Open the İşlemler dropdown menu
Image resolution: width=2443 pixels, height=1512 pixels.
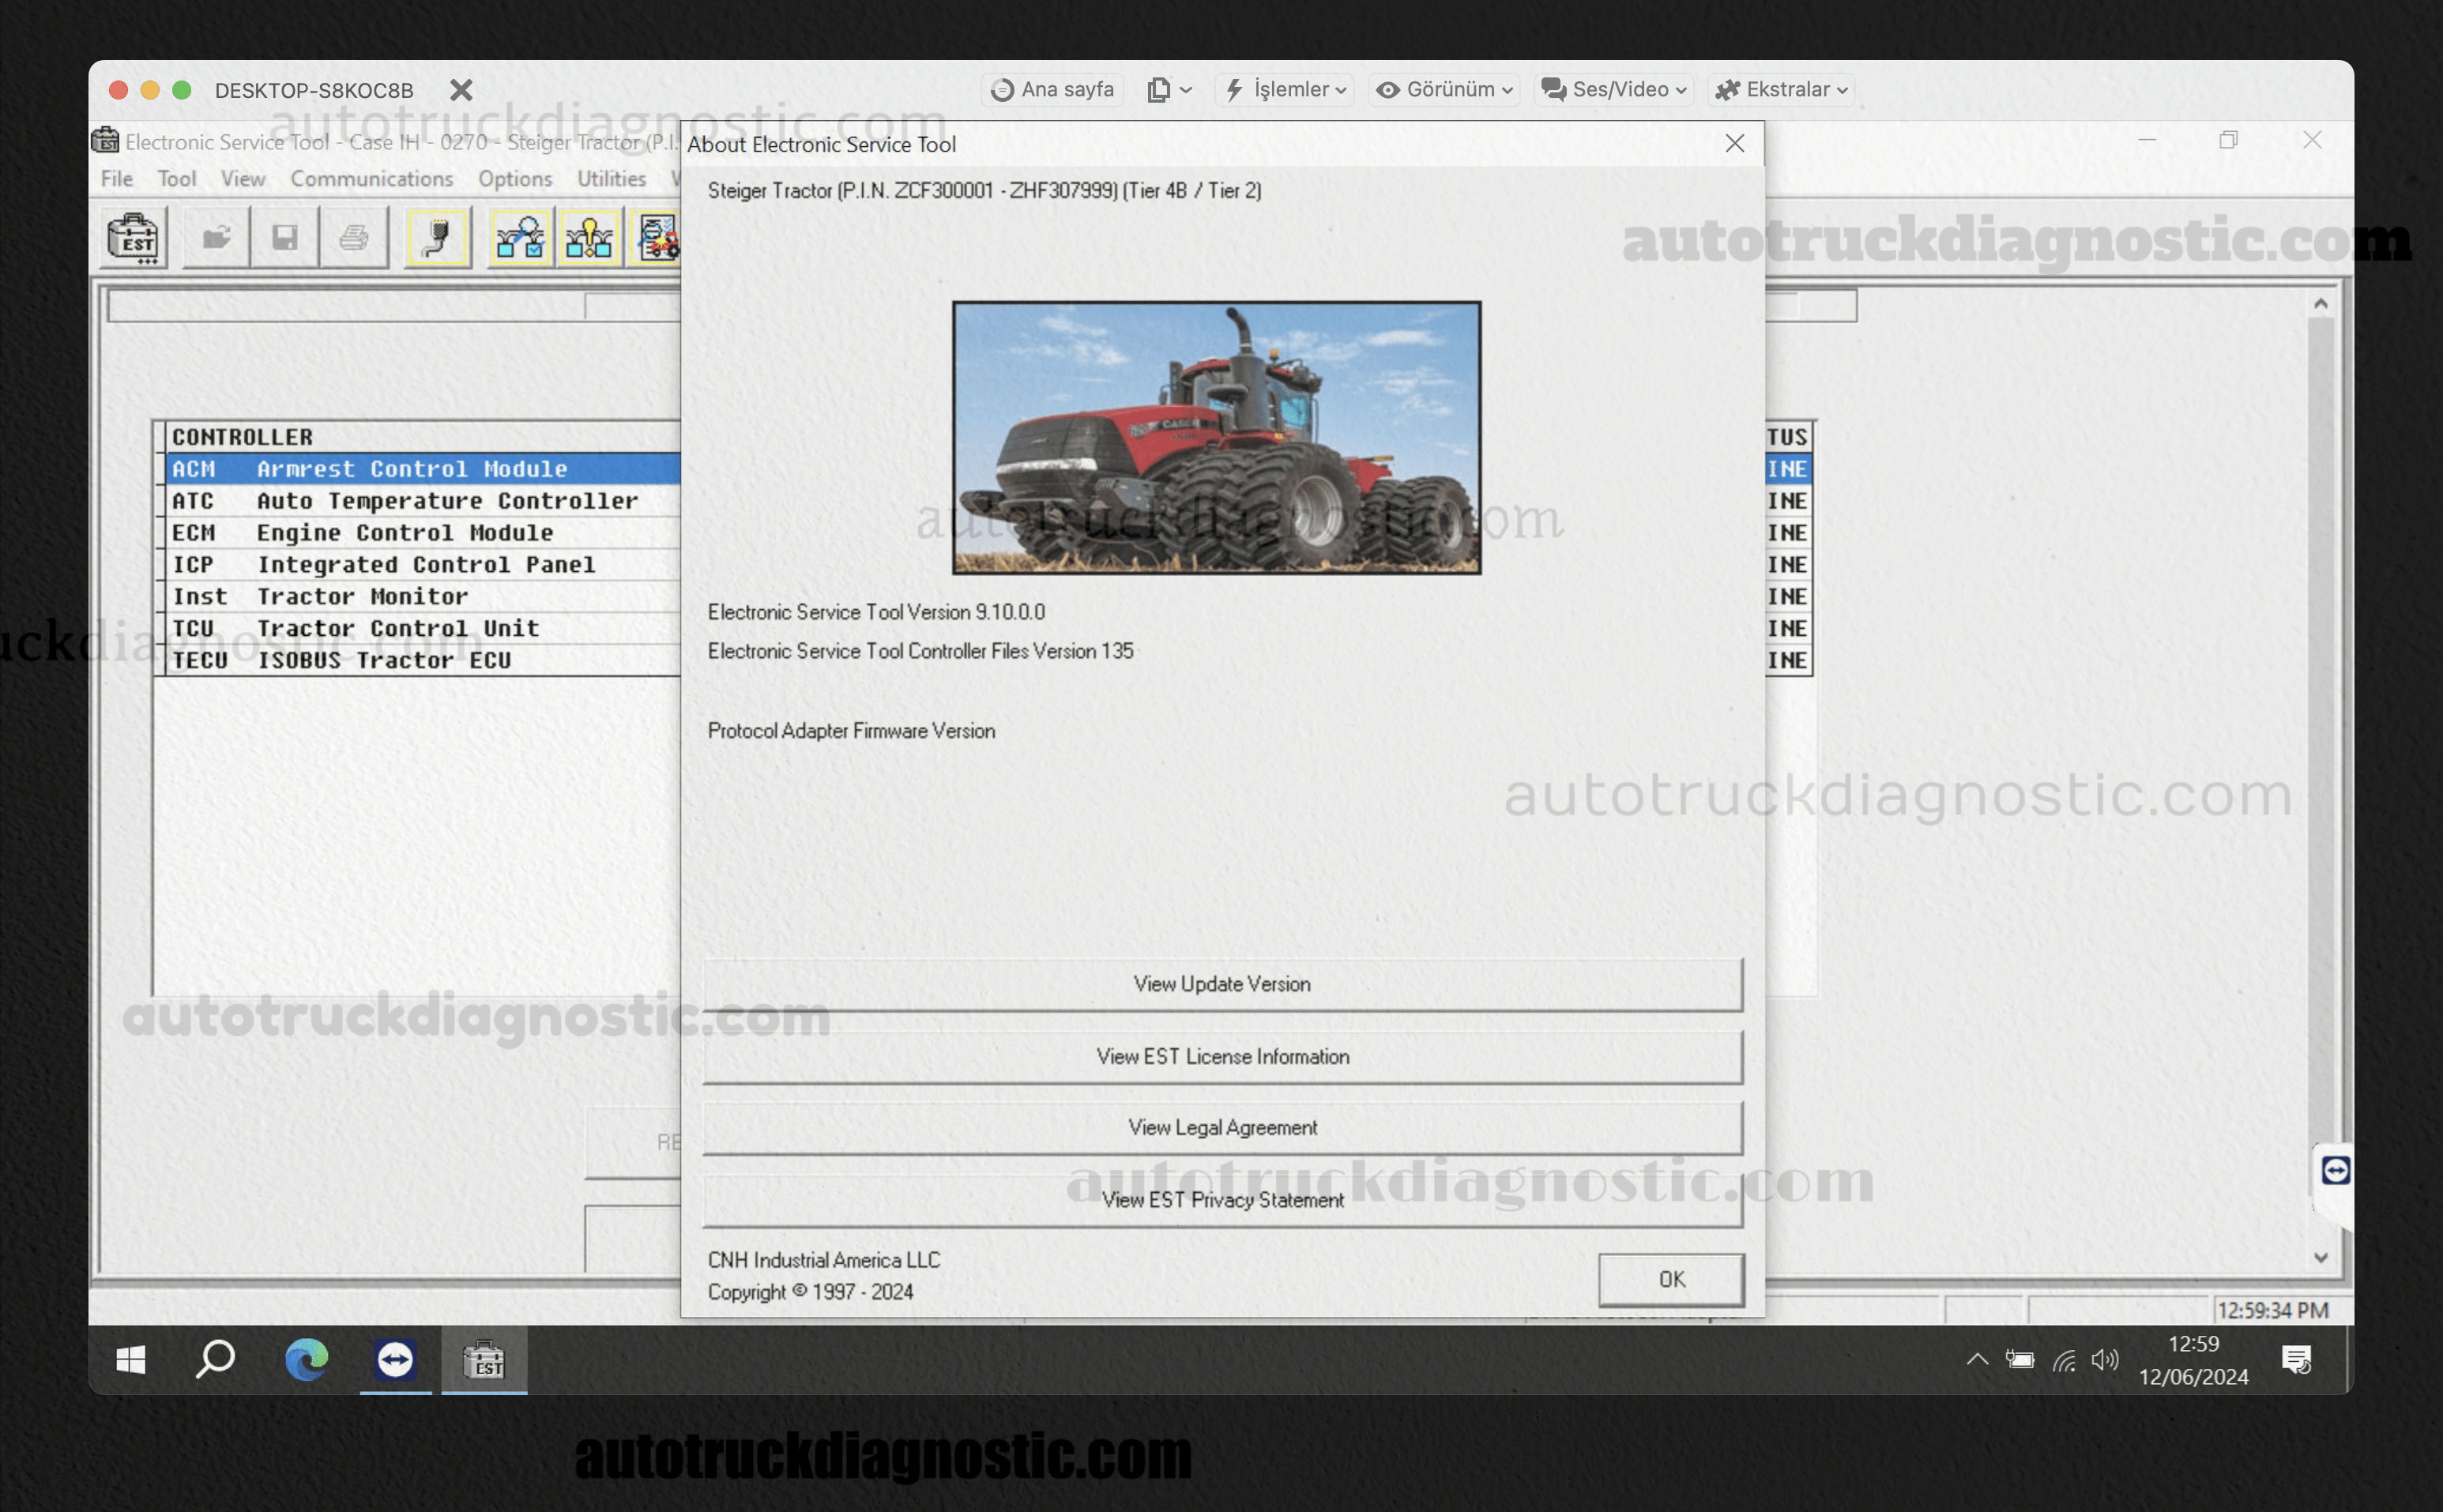tap(1286, 90)
